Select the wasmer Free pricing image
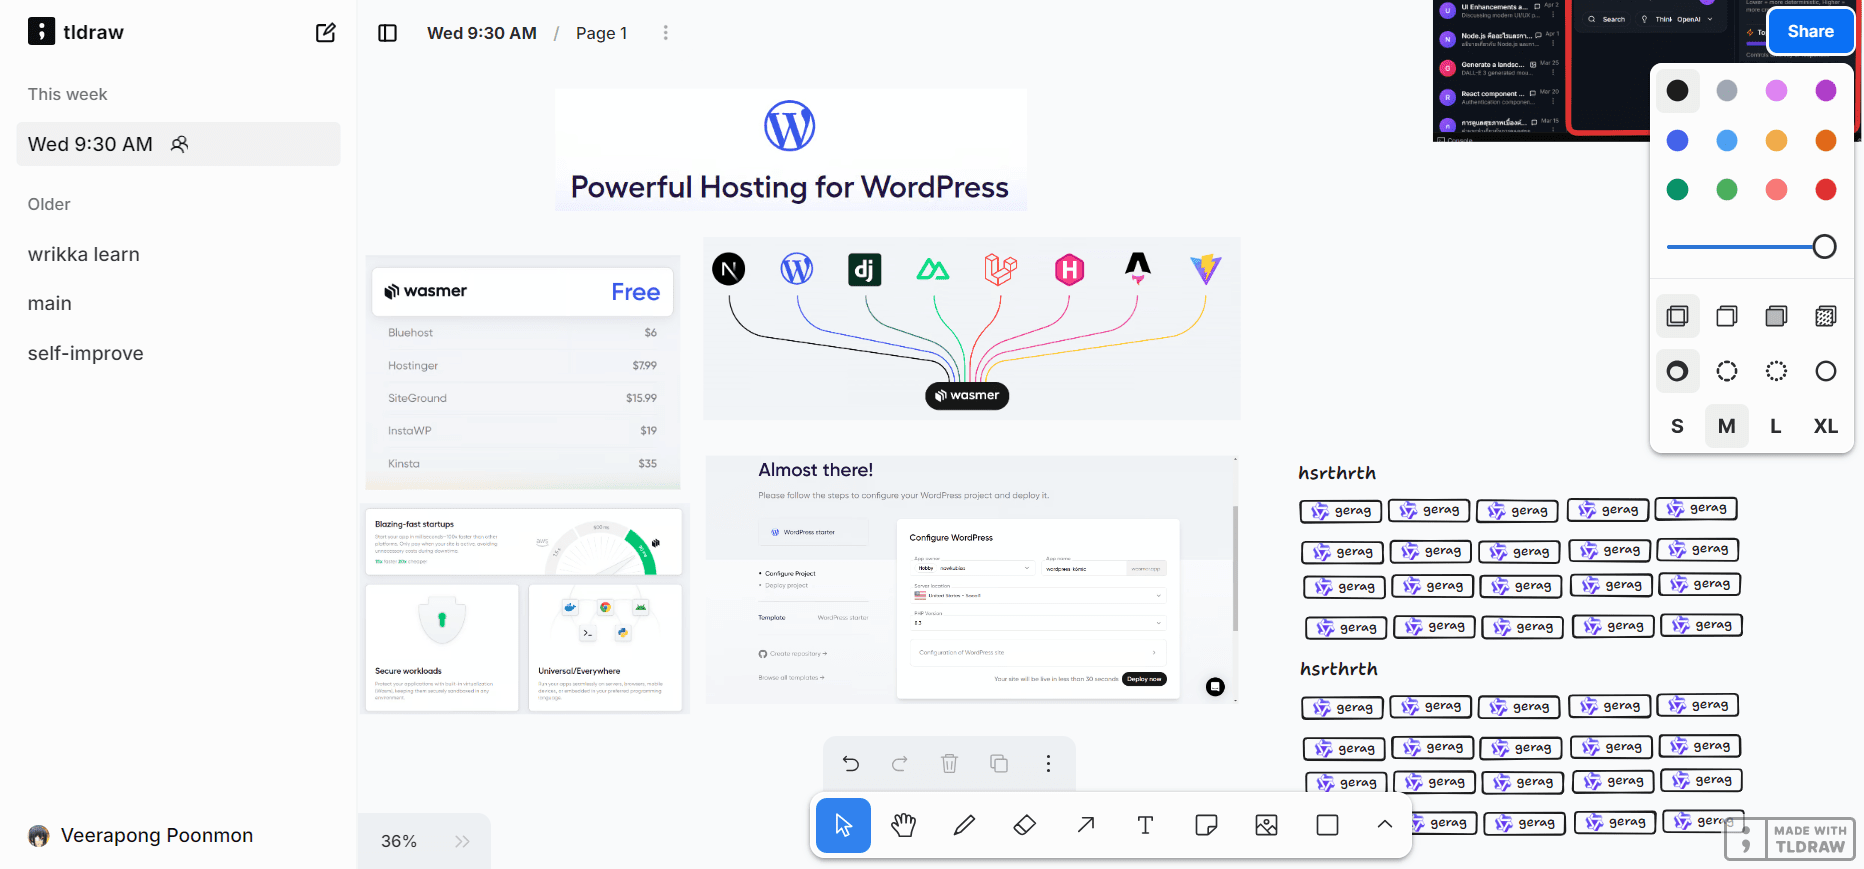The height and width of the screenshot is (869, 1864). click(523, 373)
